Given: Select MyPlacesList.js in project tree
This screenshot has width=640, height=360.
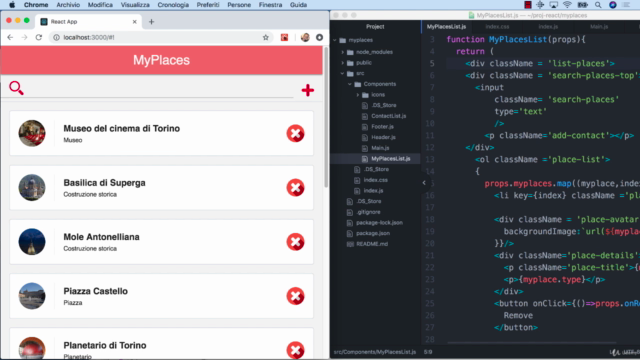Looking at the screenshot, I should tap(390, 158).
